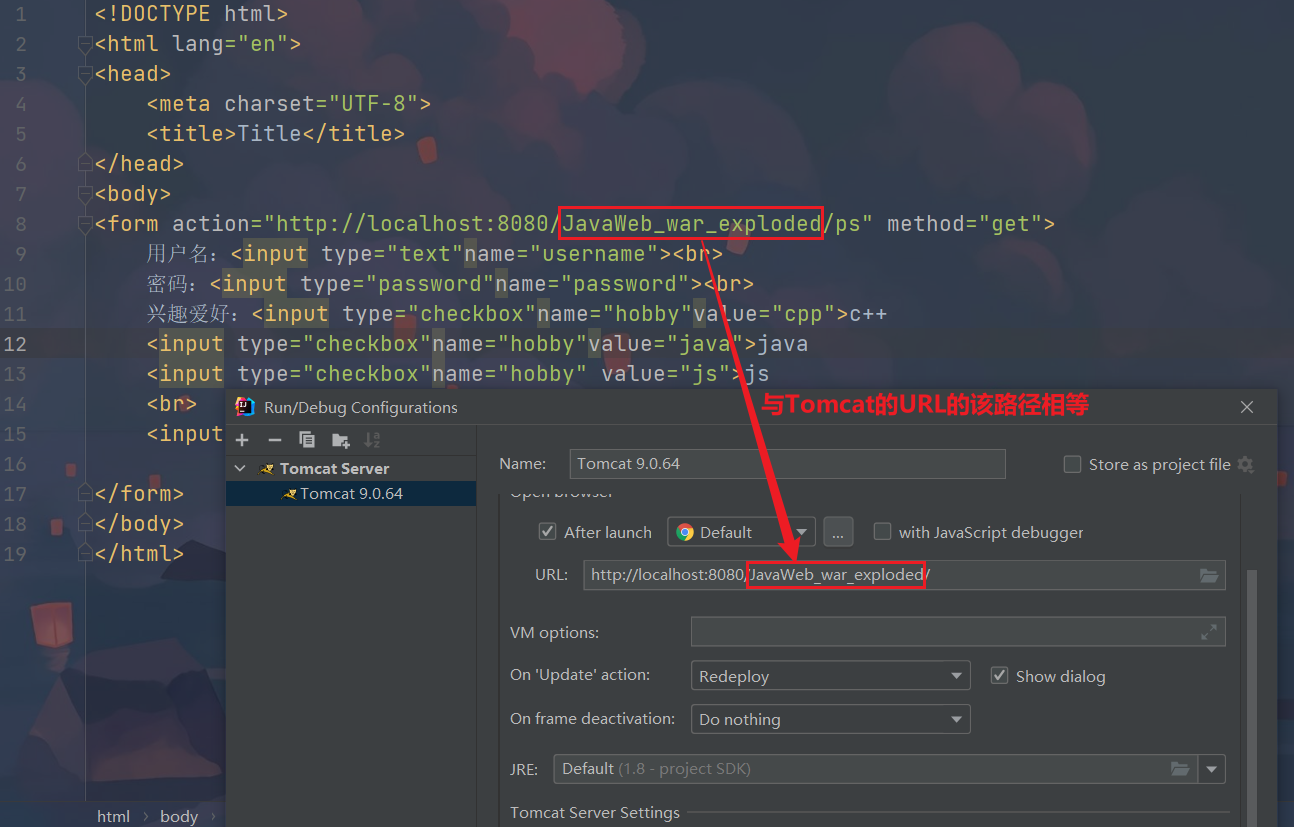Add new configuration with plus icon
The image size is (1294, 827).
click(x=242, y=440)
